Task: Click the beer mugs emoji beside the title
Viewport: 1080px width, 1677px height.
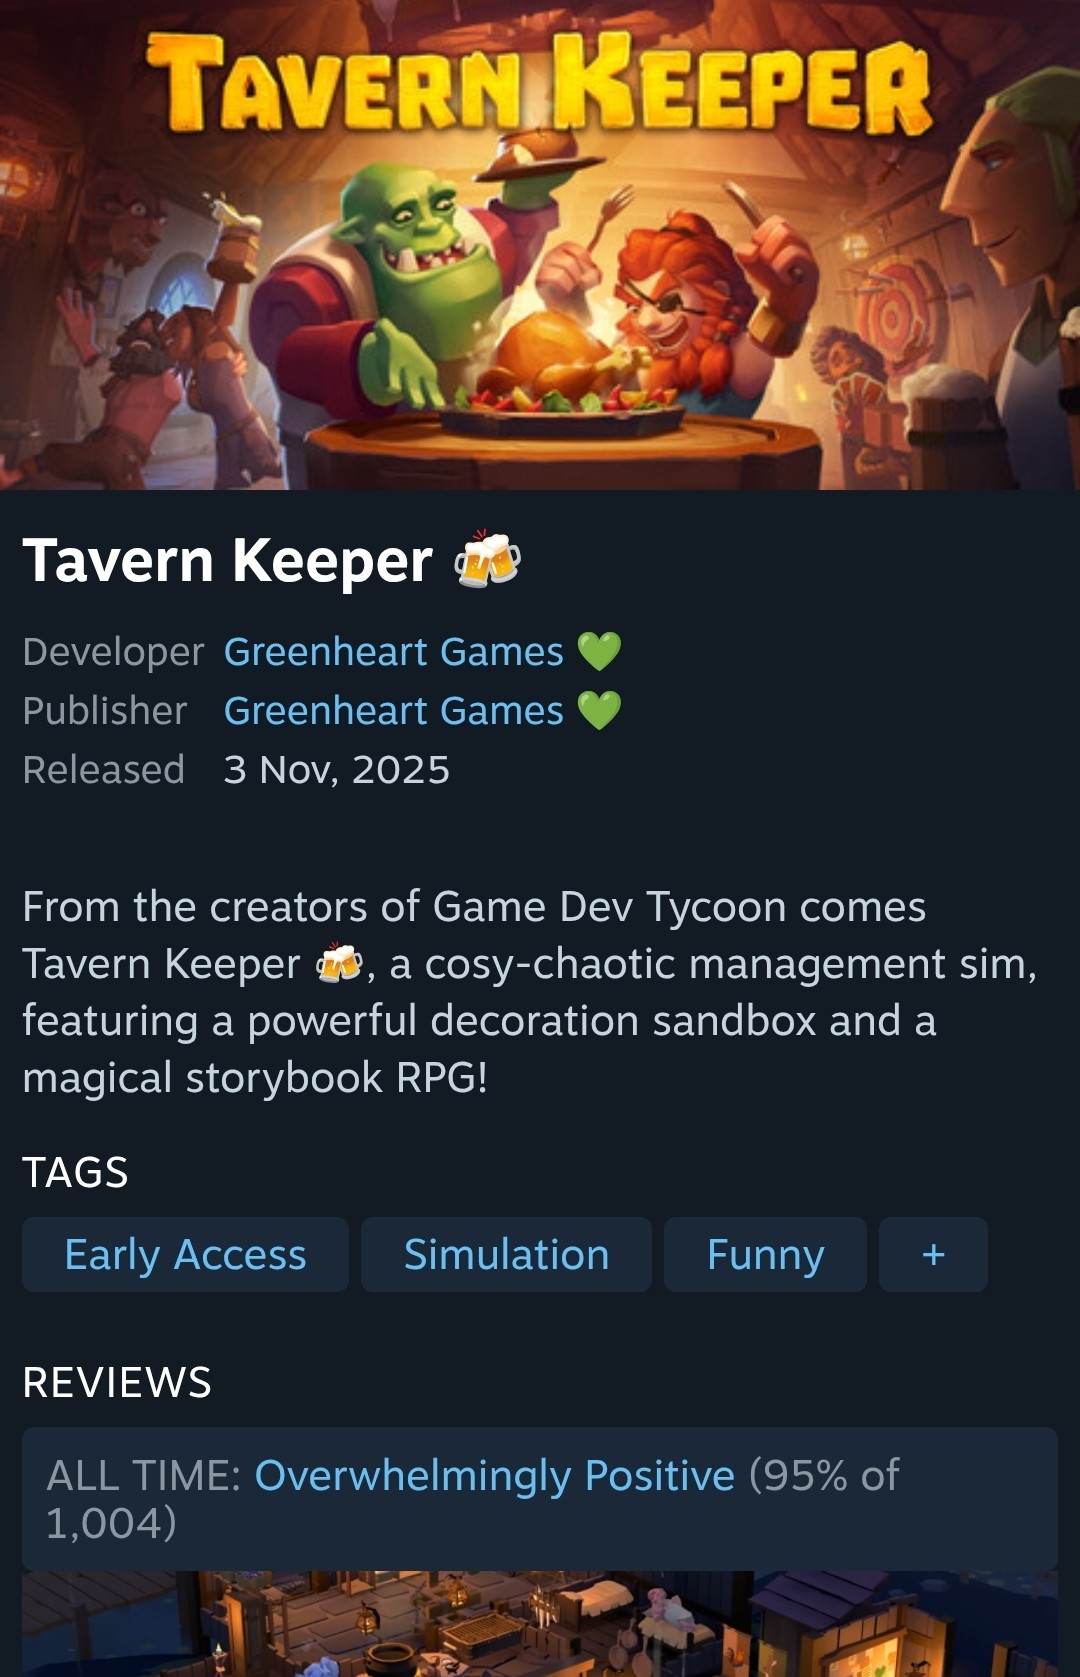Action: (487, 559)
